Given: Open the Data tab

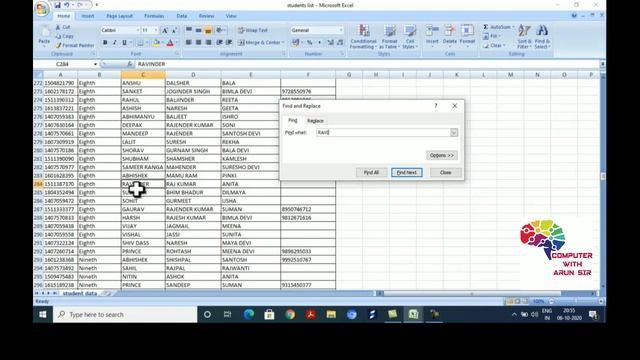Looking at the screenshot, I should (182, 16).
